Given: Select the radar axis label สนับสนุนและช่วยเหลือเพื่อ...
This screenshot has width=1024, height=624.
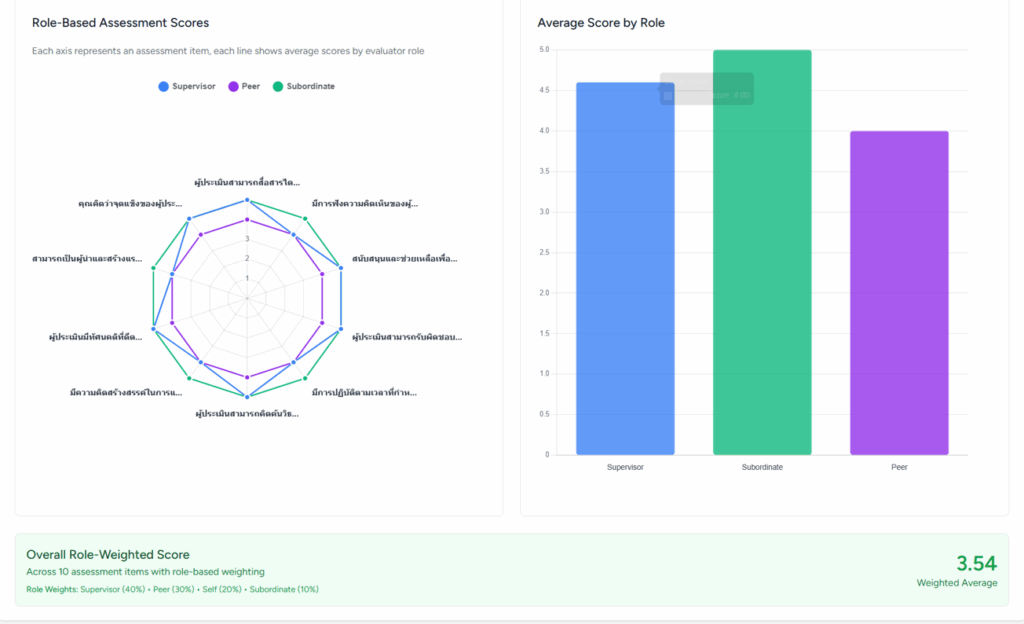Looking at the screenshot, I should pyautogui.click(x=405, y=258).
